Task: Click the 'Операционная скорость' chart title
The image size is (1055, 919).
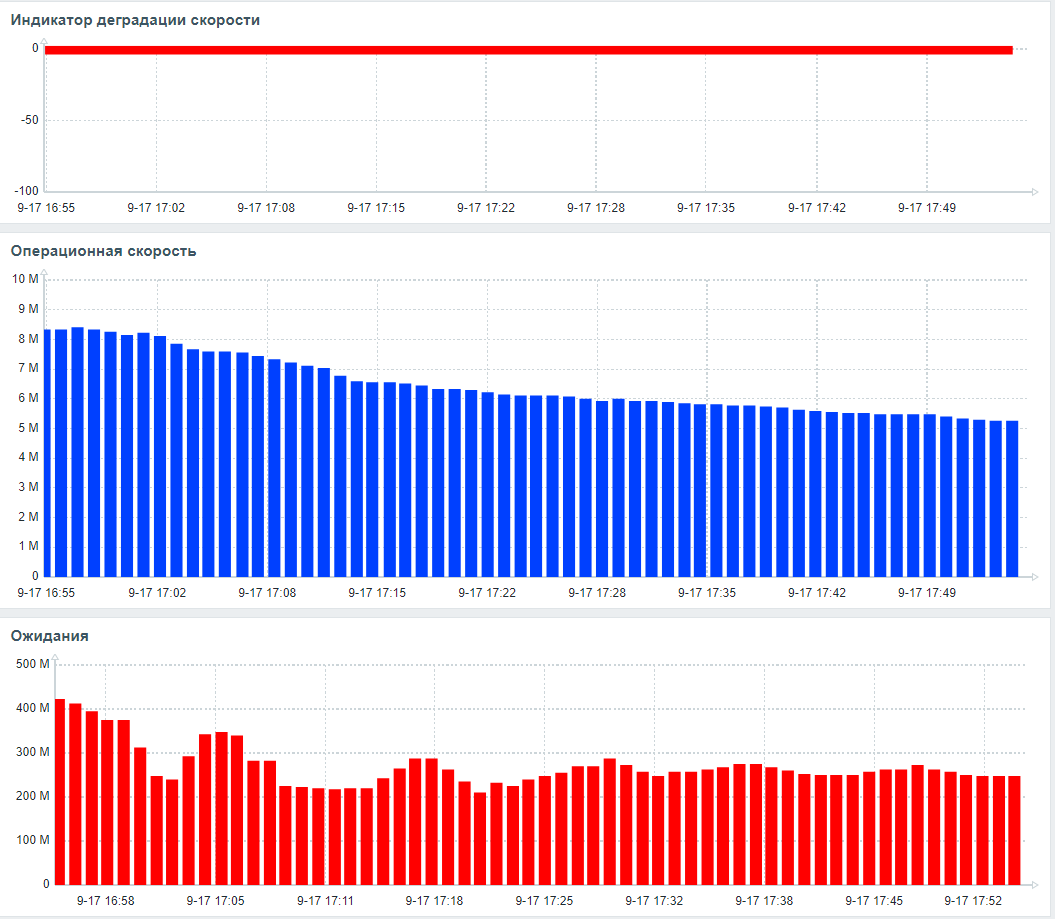Action: (103, 251)
